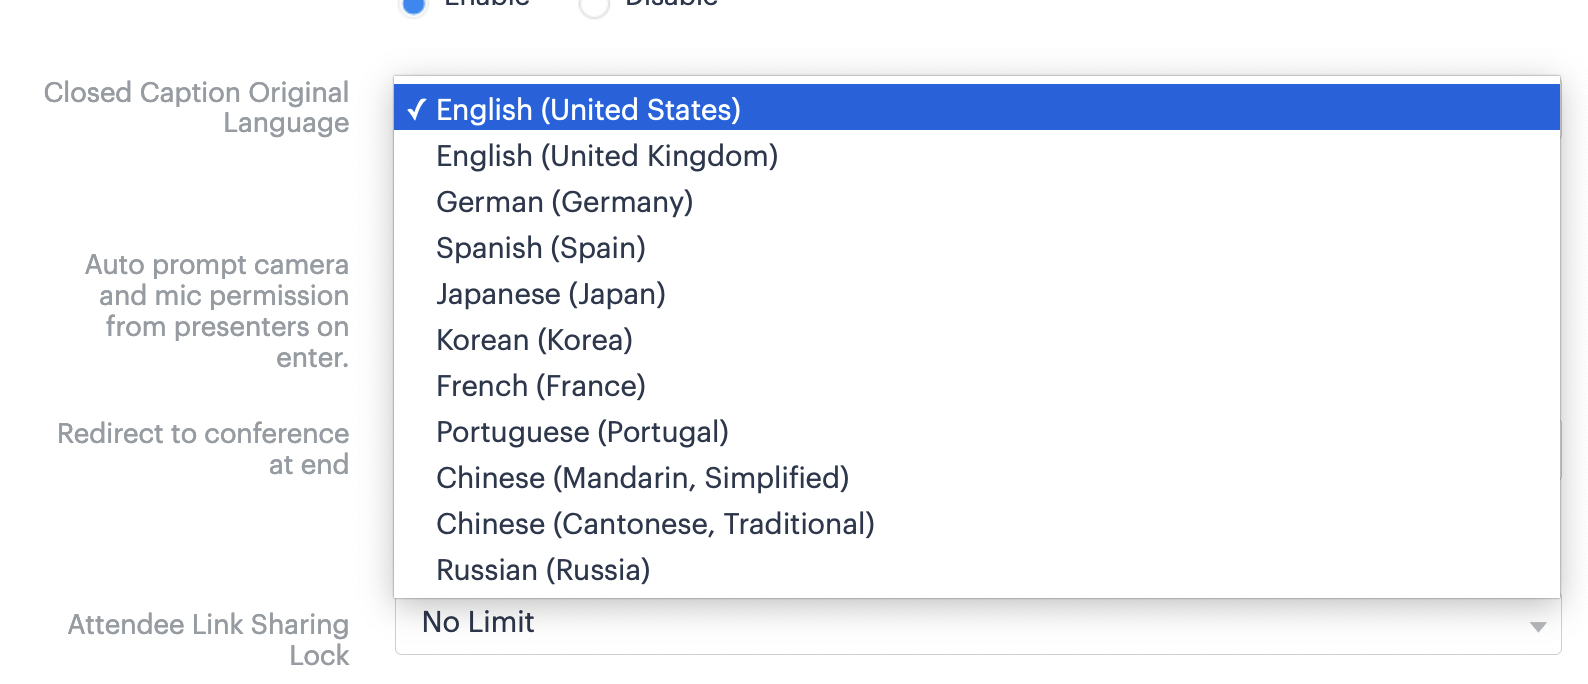
Task: Pick Portuguese (Portugal) in the list
Action: click(x=582, y=432)
